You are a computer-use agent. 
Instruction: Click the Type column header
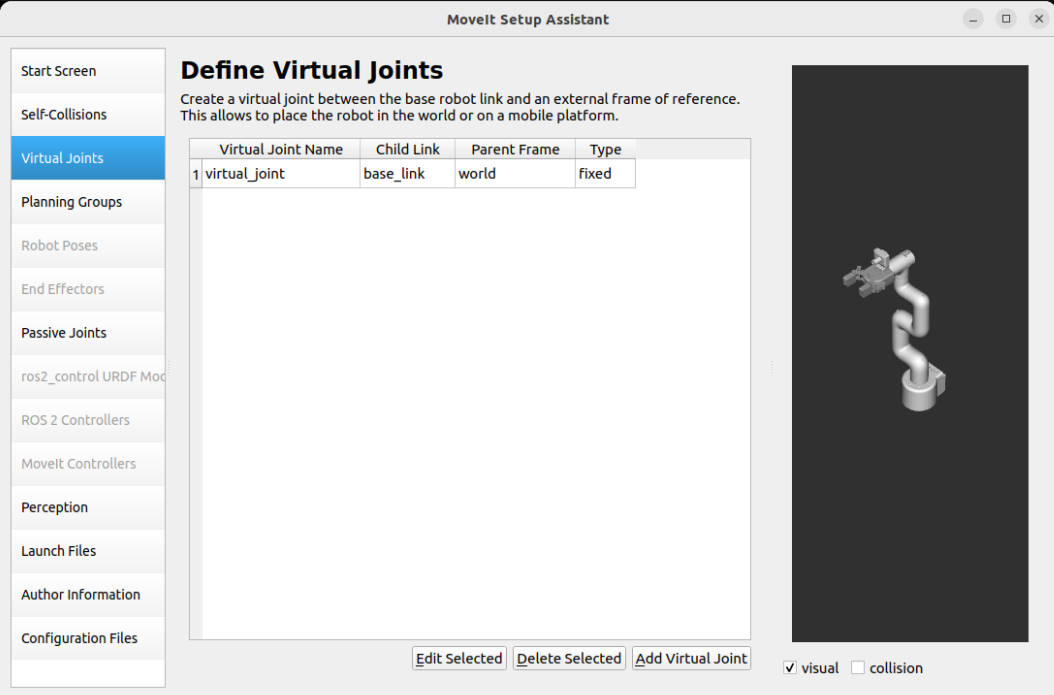(x=605, y=149)
